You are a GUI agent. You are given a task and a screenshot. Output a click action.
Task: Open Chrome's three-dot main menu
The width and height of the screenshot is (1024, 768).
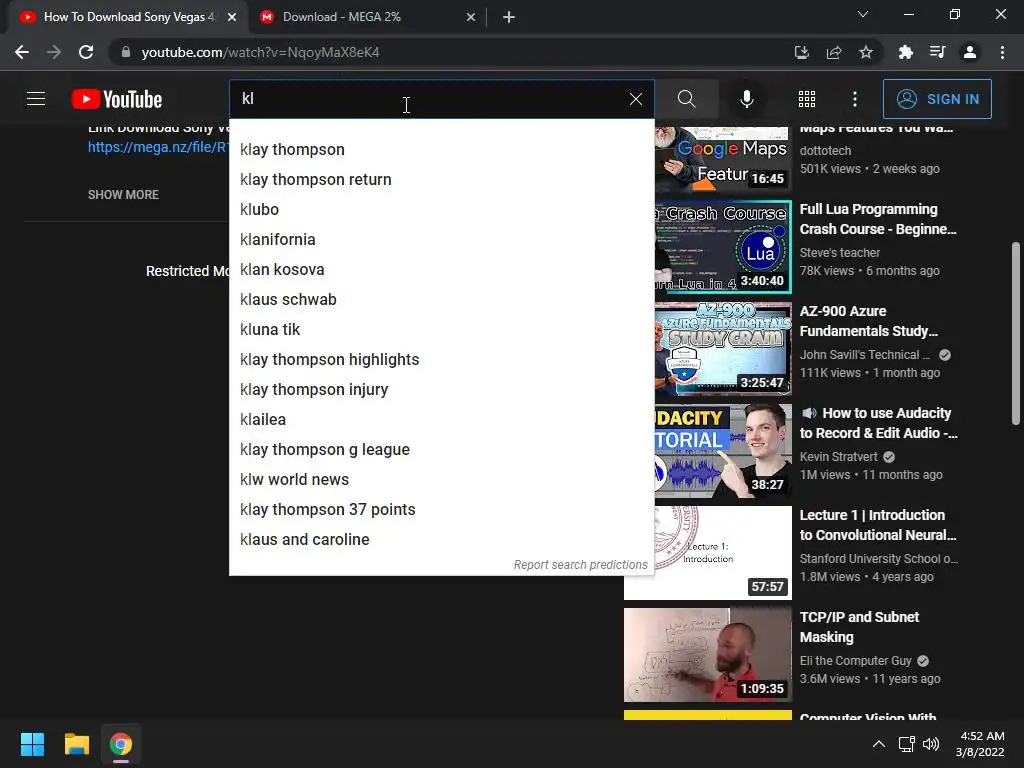click(x=1002, y=52)
